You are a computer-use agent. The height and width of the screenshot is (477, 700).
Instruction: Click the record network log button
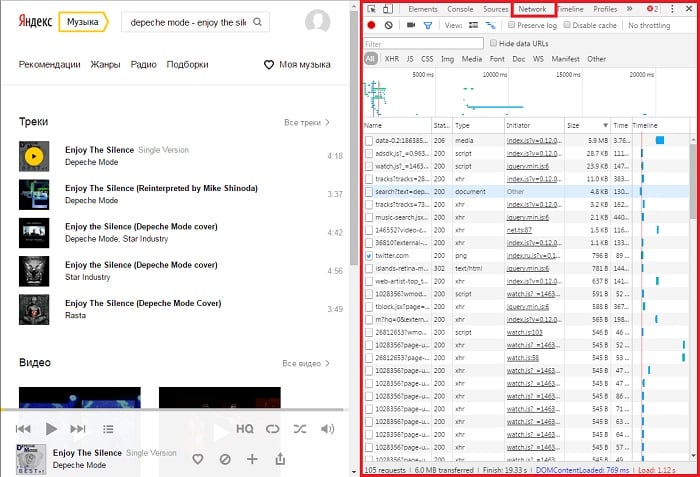372,25
